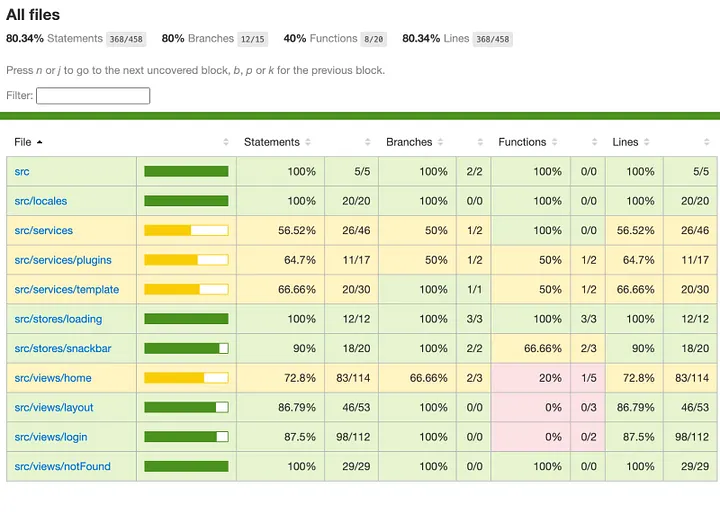The image size is (720, 525).
Task: Click the Statements header label
Action: pos(272,142)
